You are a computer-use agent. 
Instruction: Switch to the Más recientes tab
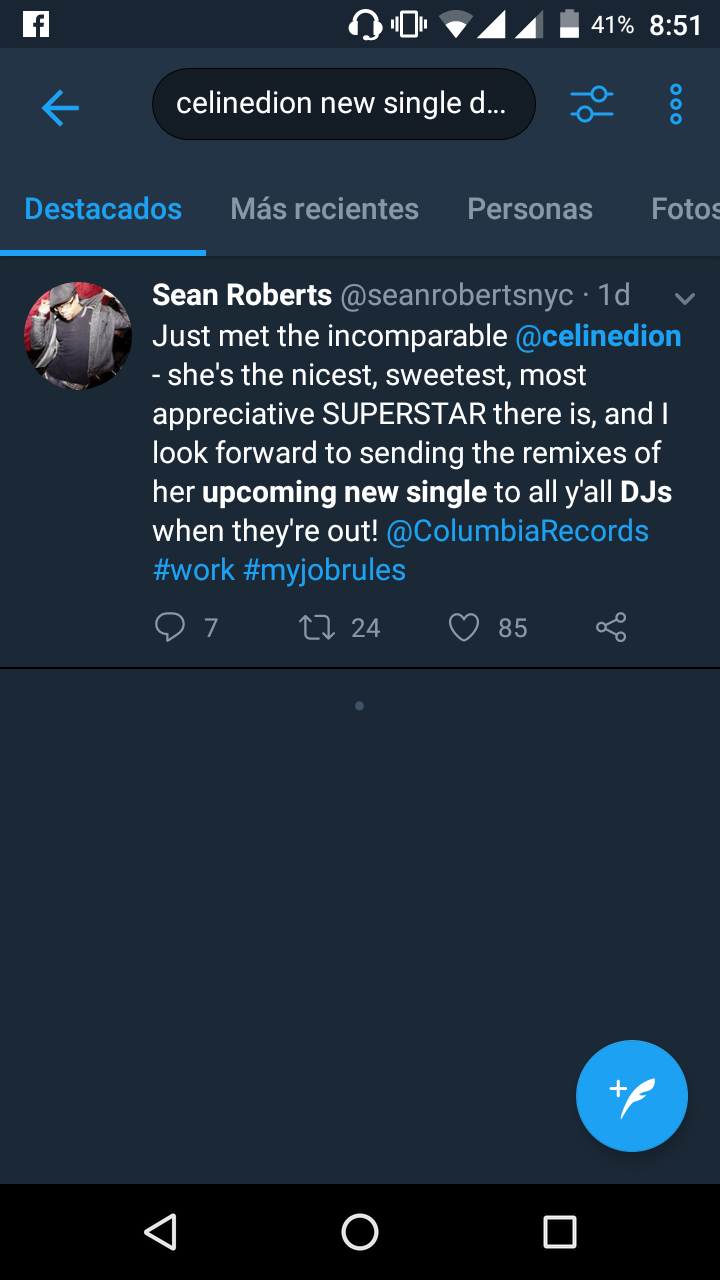(324, 209)
